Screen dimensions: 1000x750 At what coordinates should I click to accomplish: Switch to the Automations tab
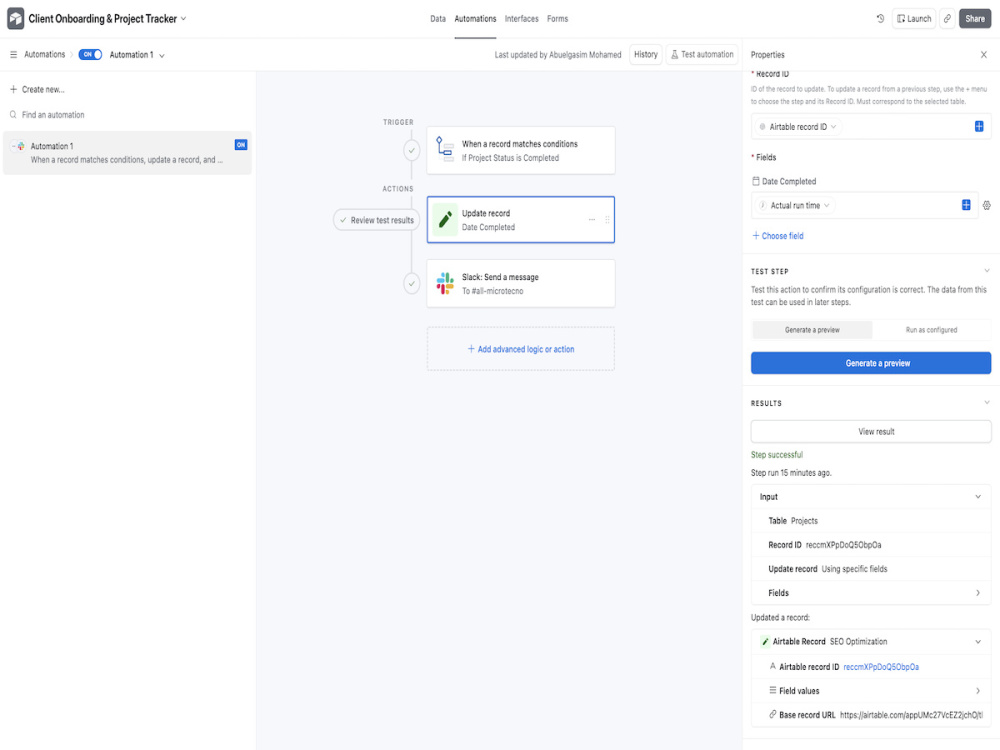475,18
